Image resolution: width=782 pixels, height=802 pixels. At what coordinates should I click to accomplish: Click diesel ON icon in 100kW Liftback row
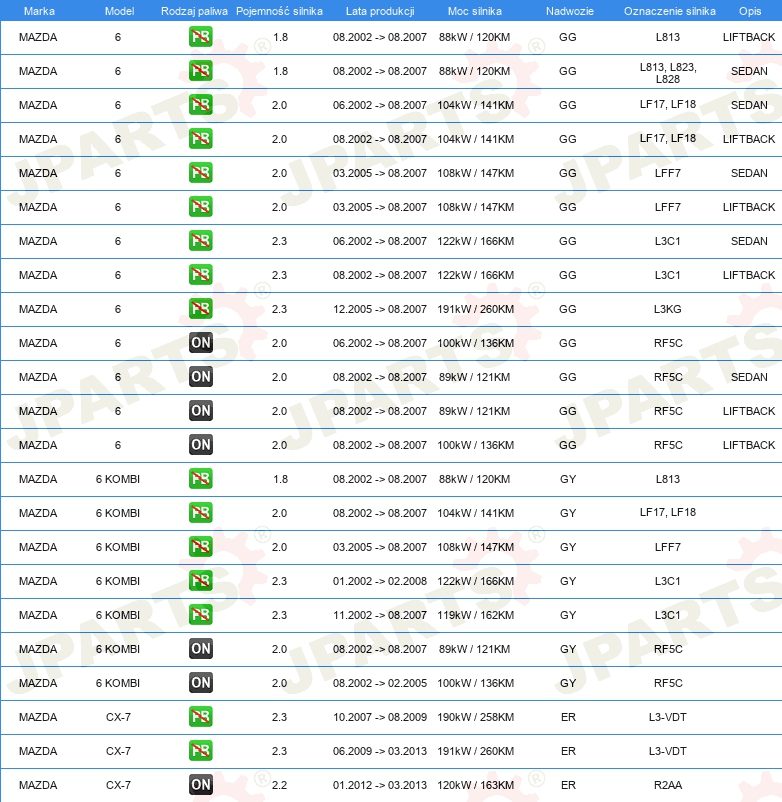click(x=200, y=445)
